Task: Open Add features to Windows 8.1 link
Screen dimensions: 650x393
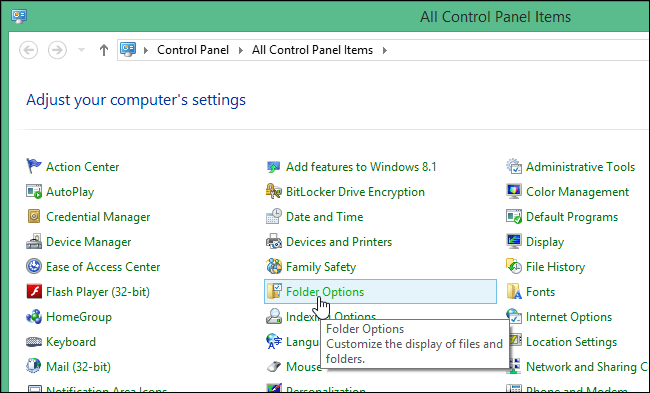Action: tap(361, 167)
